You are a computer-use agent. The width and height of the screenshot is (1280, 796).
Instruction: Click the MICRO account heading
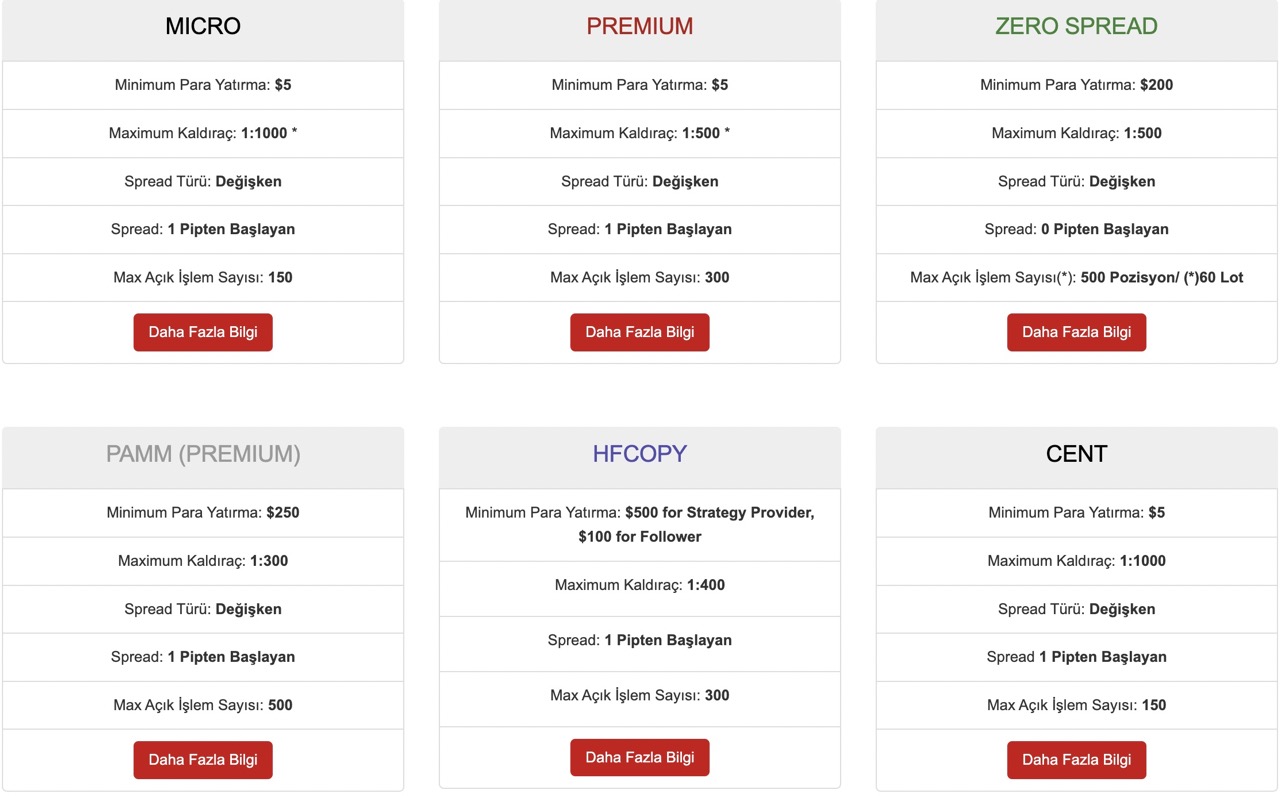click(x=203, y=26)
